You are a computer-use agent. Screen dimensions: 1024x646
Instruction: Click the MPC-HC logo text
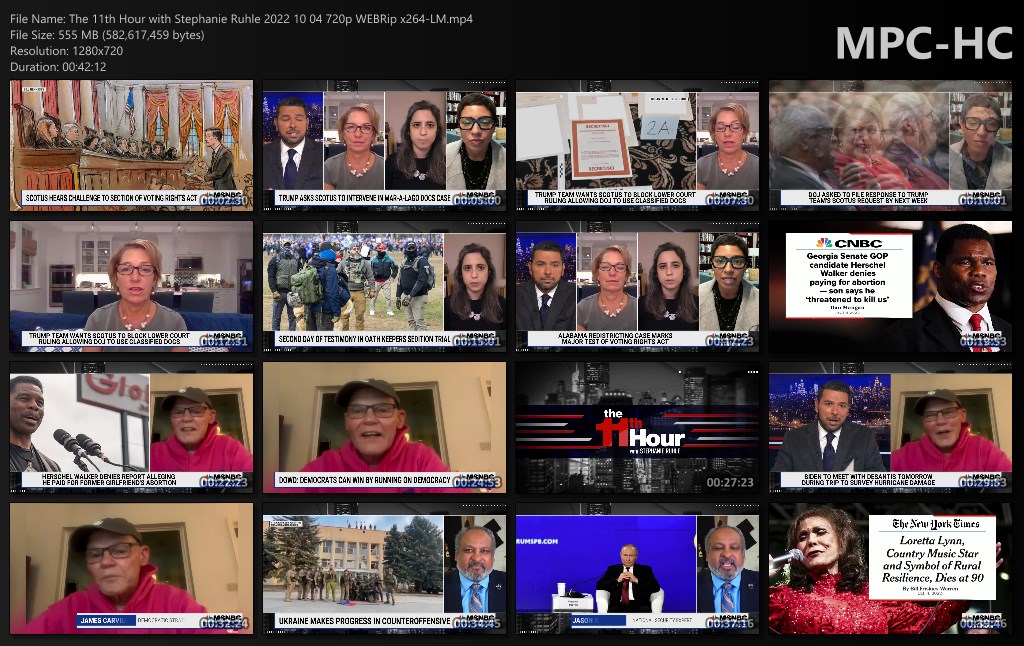(924, 43)
